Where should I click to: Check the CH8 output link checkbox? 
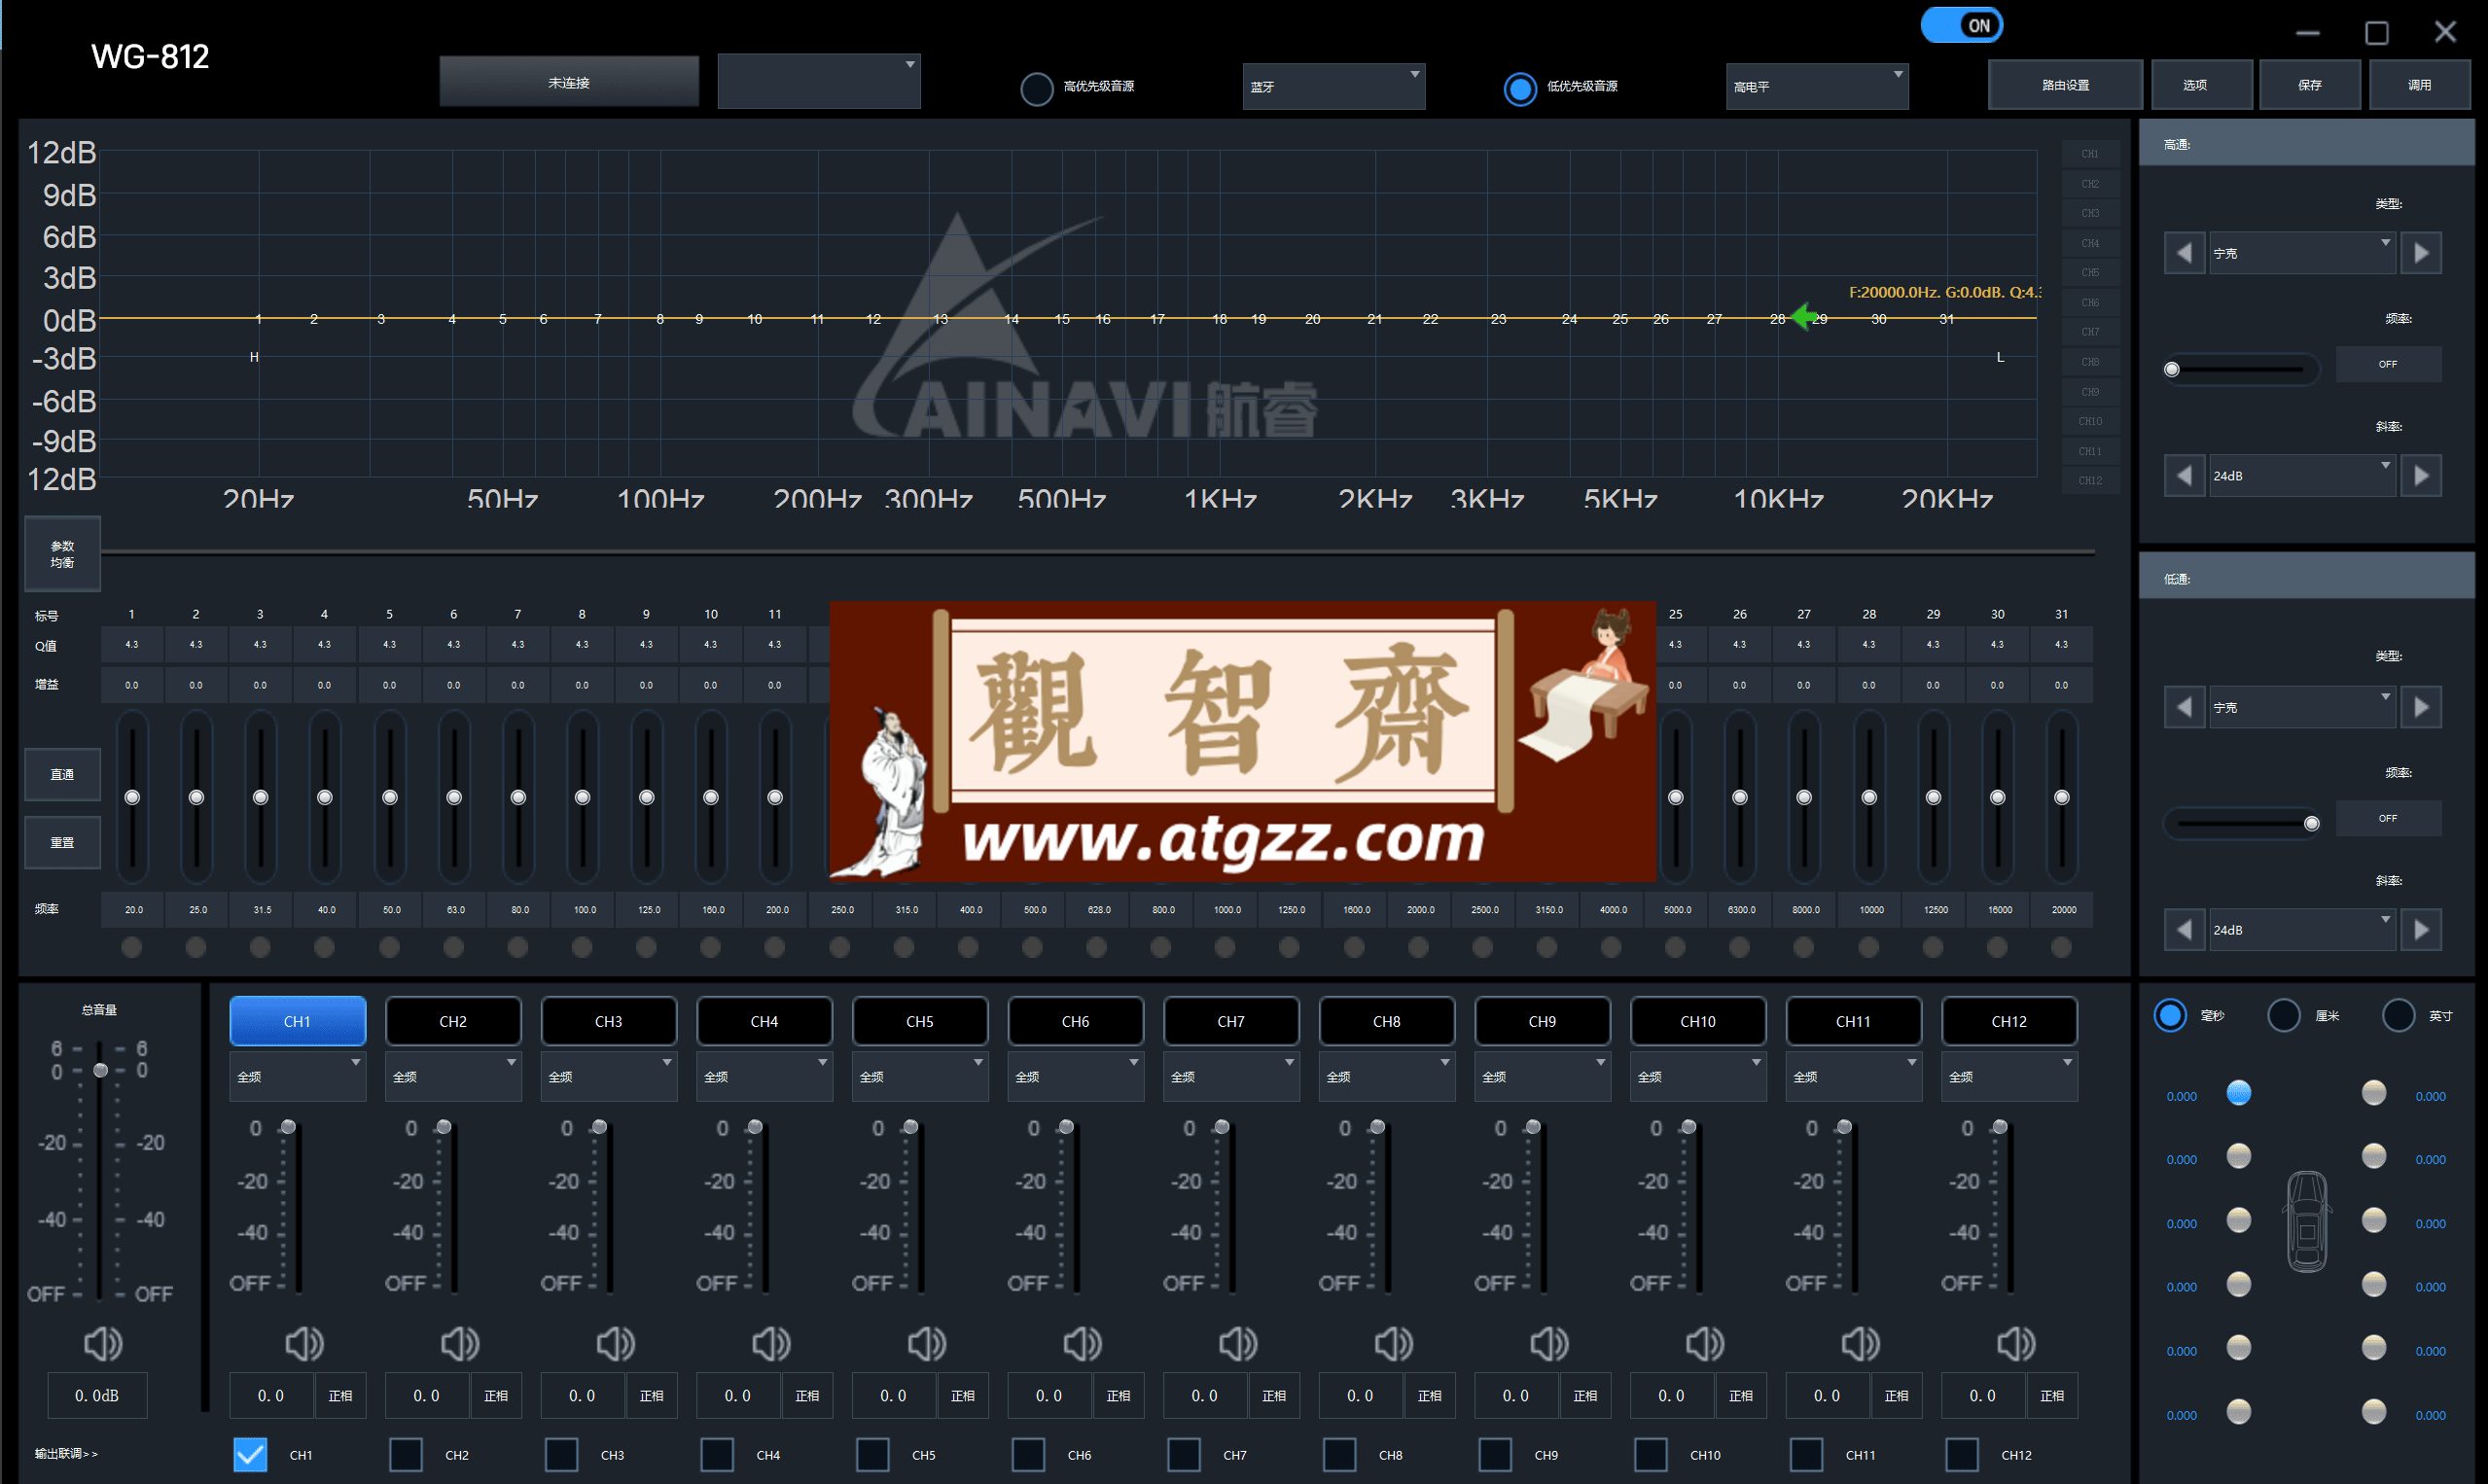point(1339,1454)
